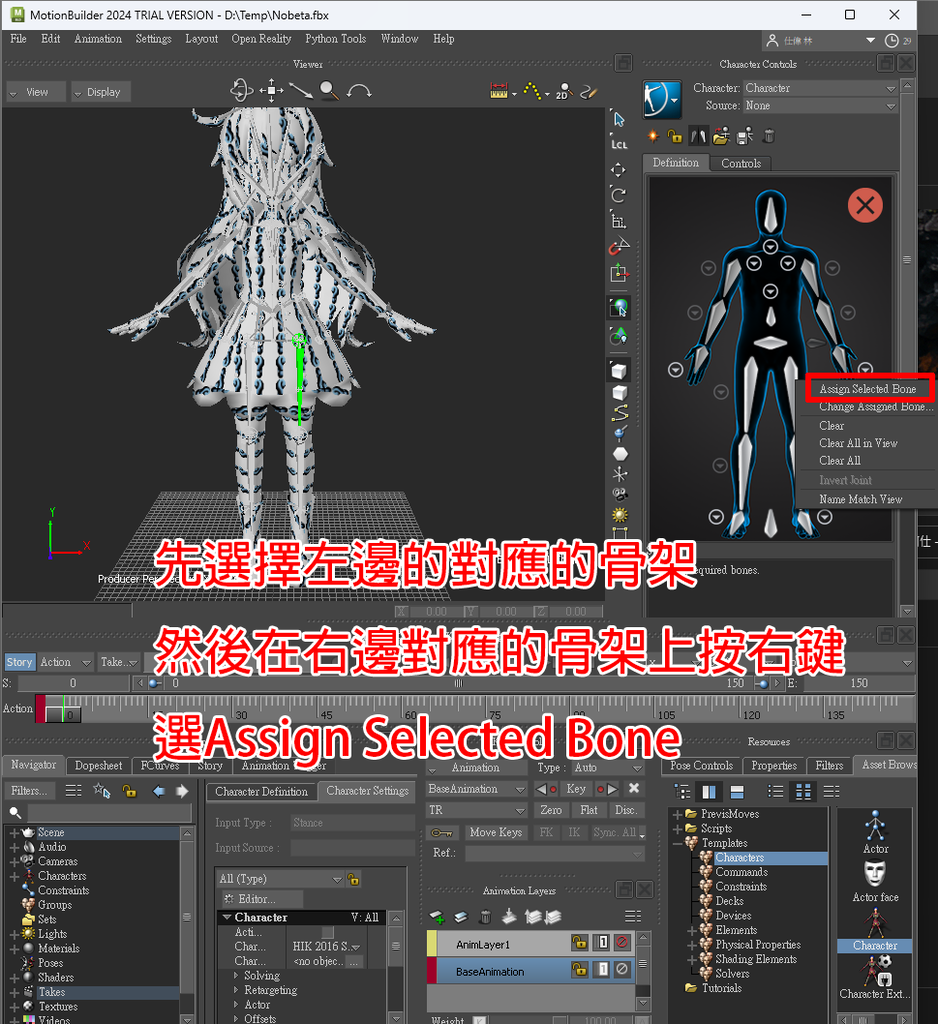Toggle the lock beside All (Type) dropdown
This screenshot has height=1024, width=938.
point(353,879)
